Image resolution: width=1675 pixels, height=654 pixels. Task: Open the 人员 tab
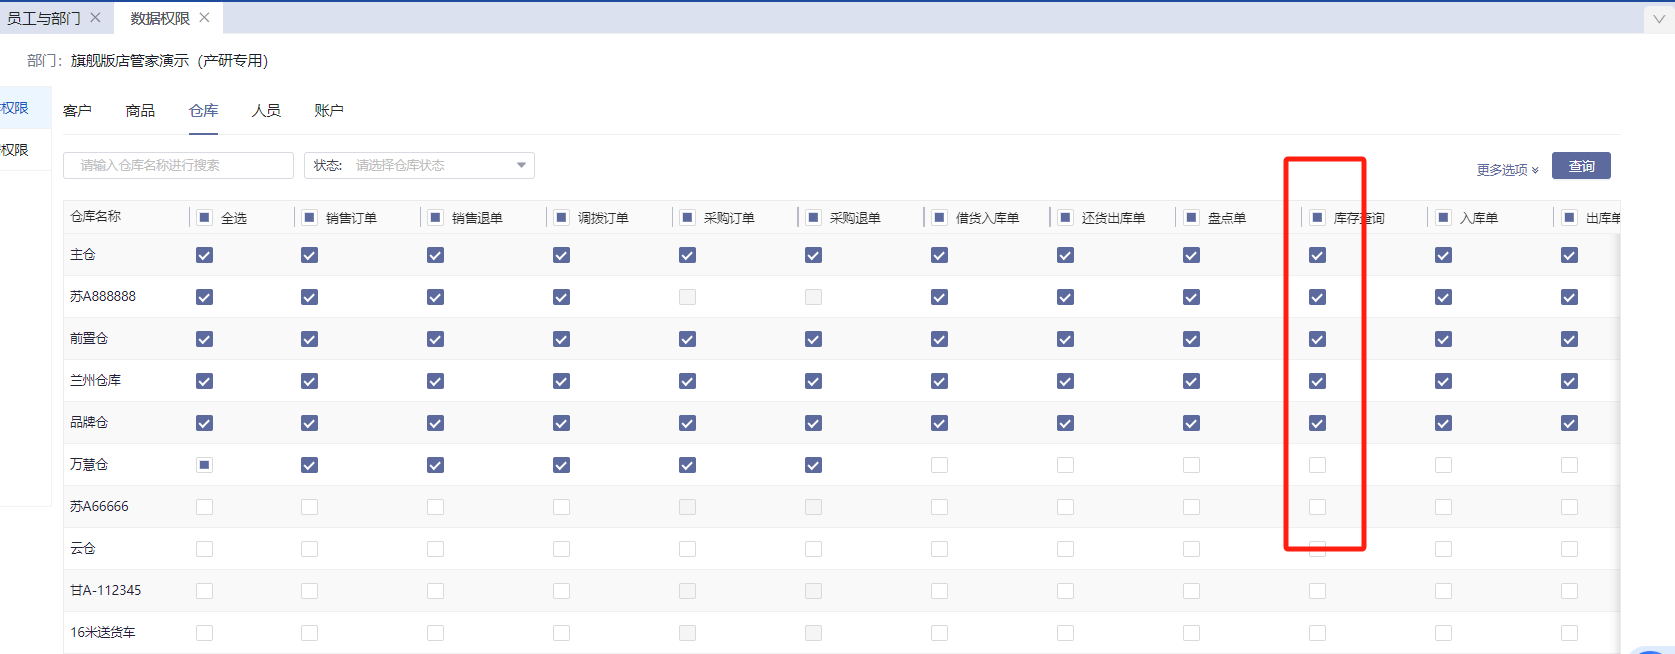(x=266, y=111)
